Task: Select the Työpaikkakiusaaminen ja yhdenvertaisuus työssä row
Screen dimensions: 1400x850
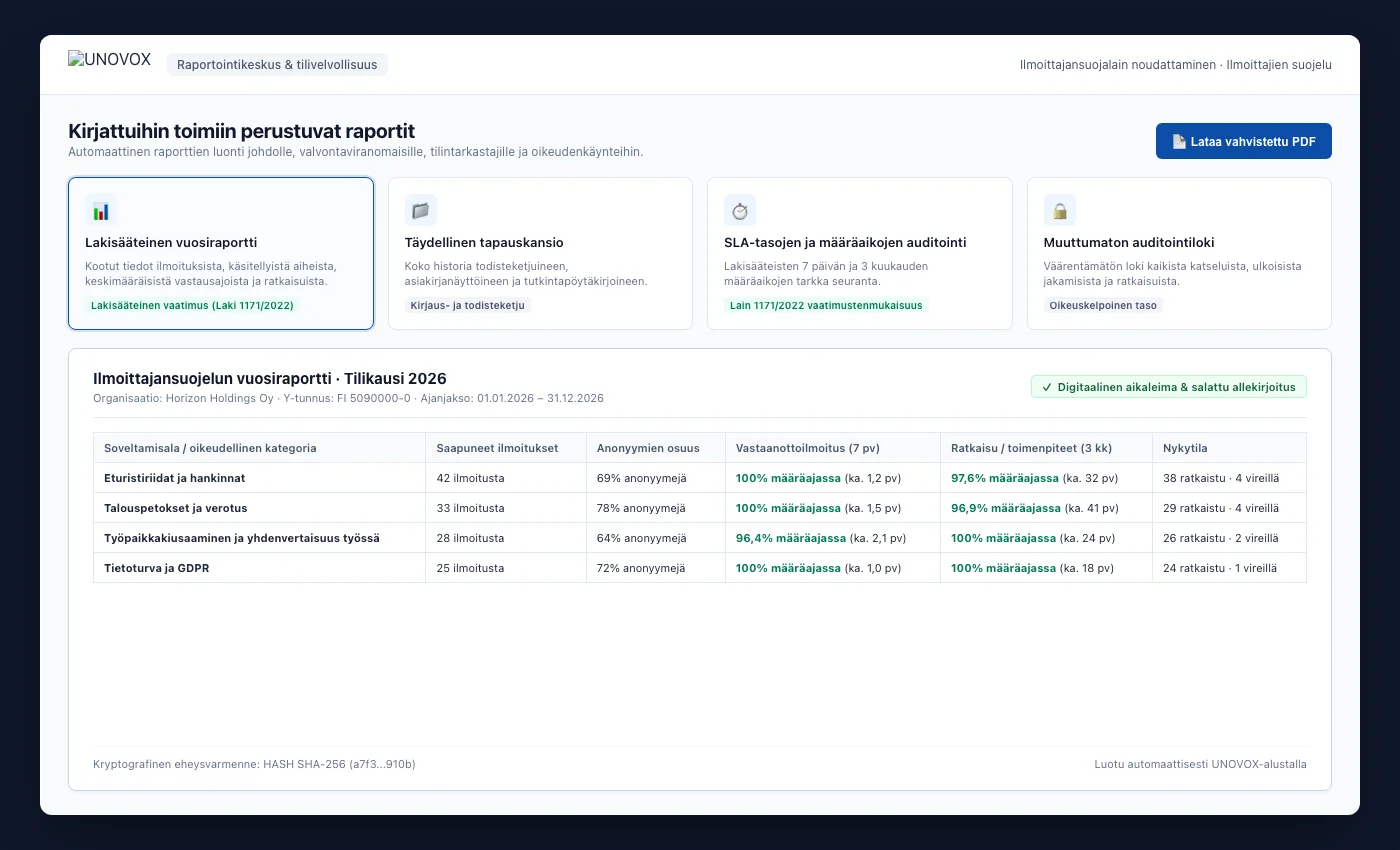Action: [700, 538]
